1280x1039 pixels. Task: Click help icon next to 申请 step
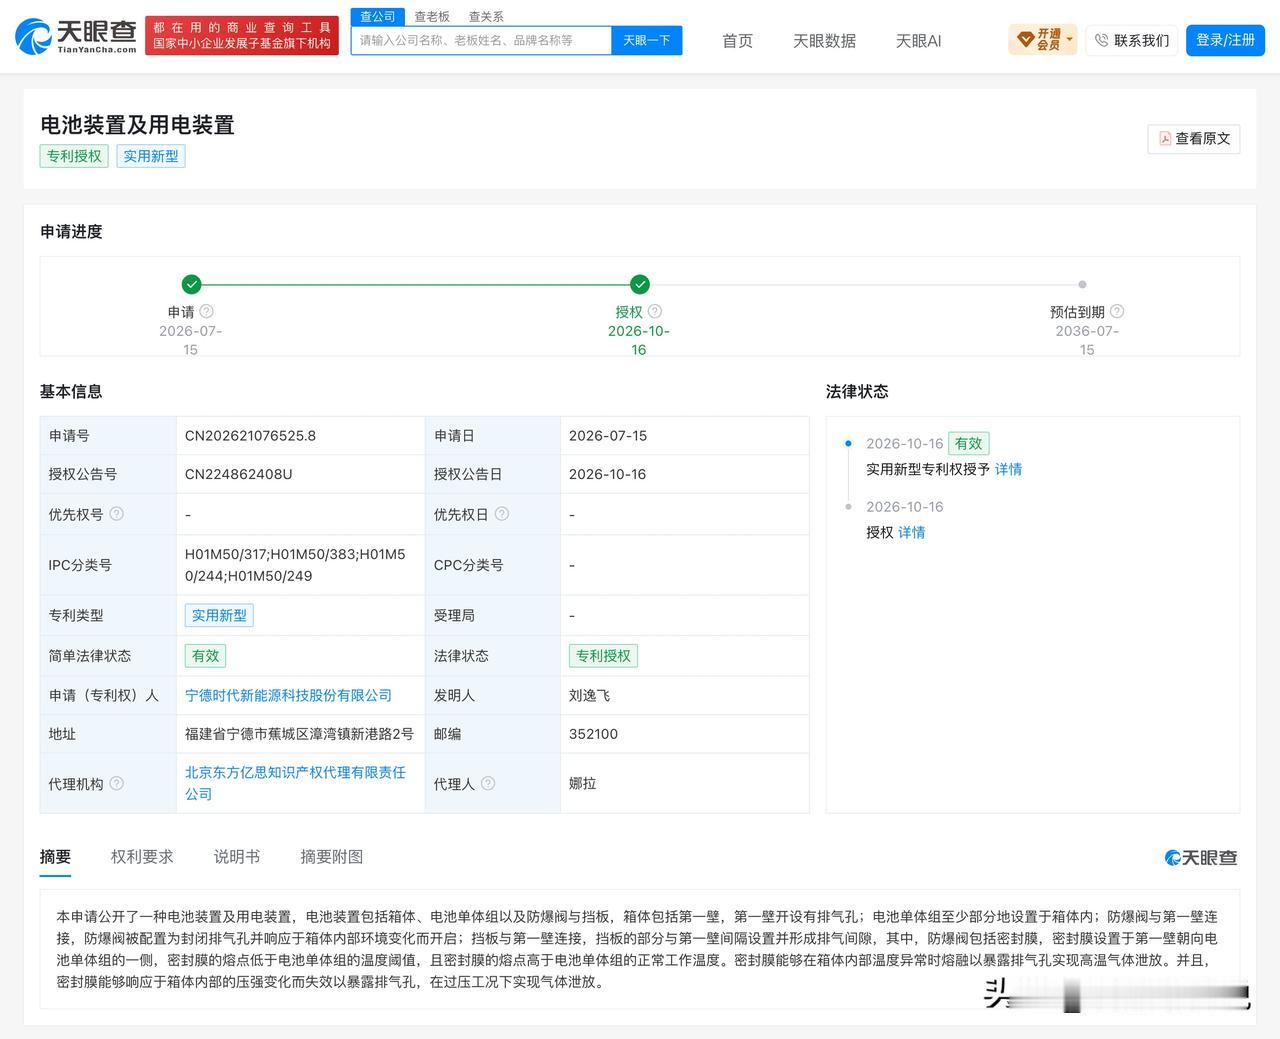pos(206,312)
